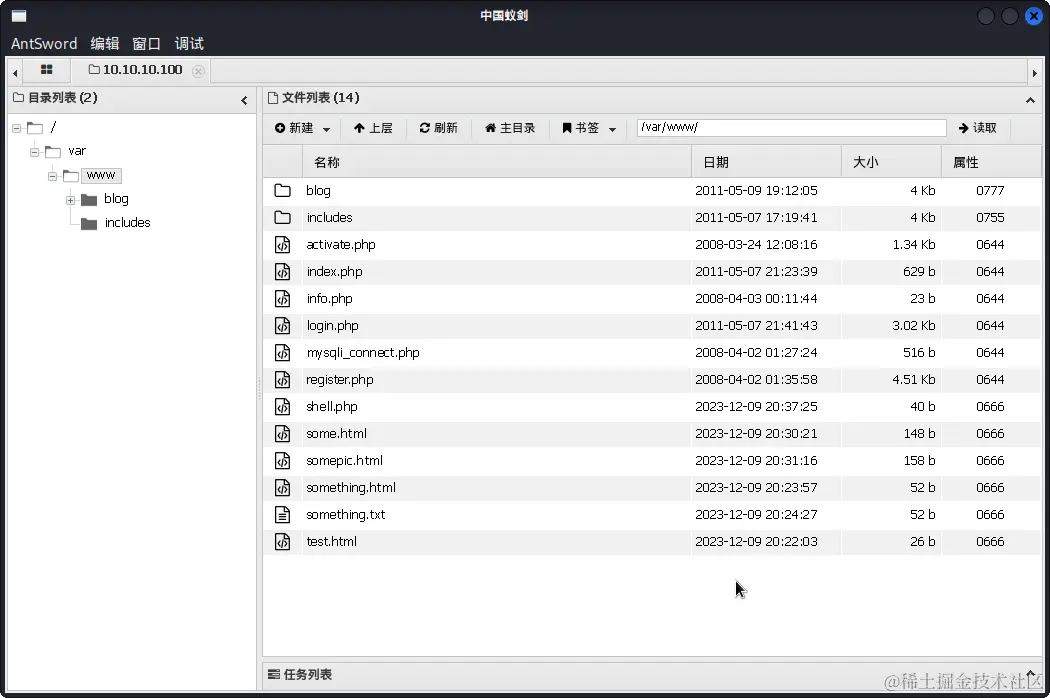Click the 0755 permission cell
This screenshot has height=698, width=1050.
tap(990, 217)
